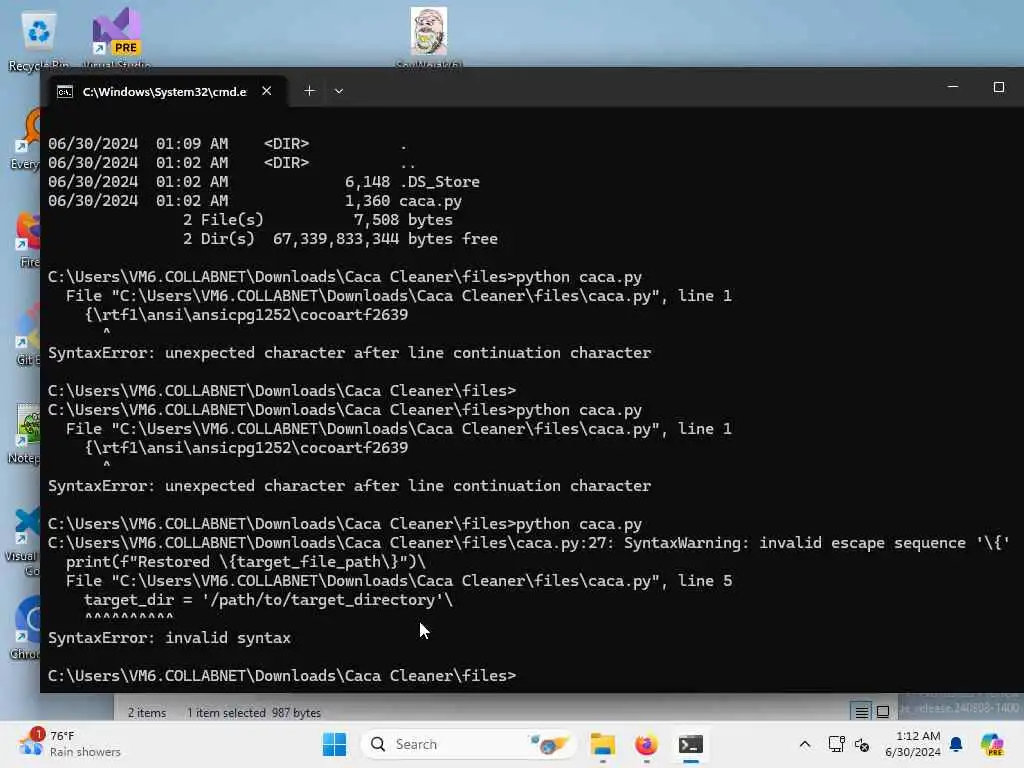Viewport: 1024px width, 768px height.
Task: Switch Explorer to details view
Action: 861,712
